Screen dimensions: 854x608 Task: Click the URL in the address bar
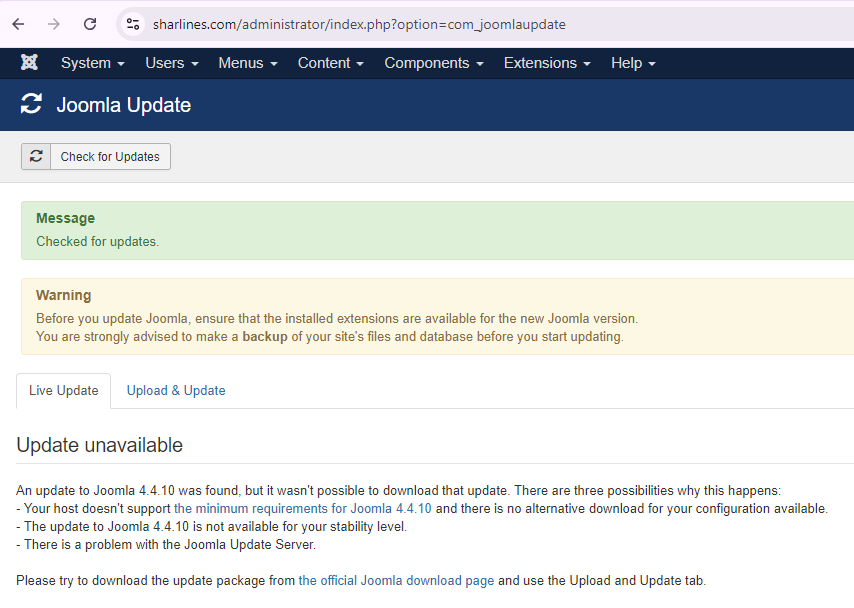click(x=359, y=25)
